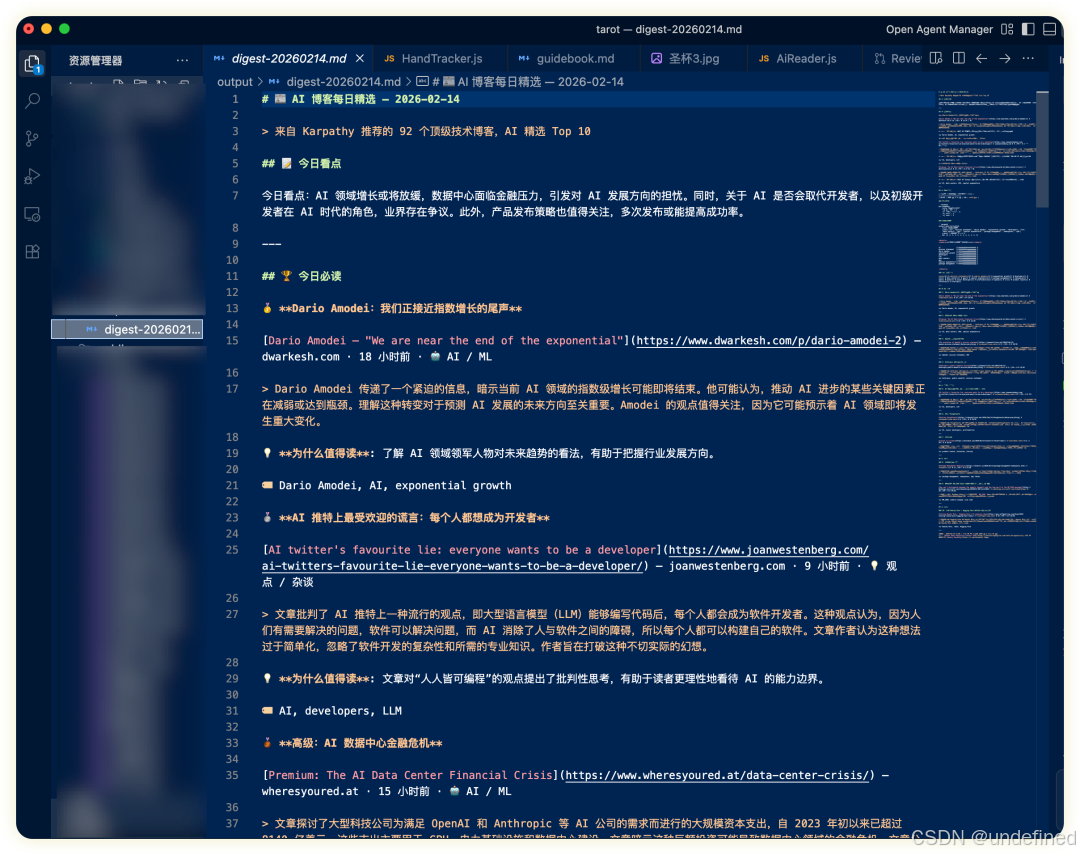Screen dimensions: 1080x855
Task: Click line number 25 in gutter
Action: coord(231,550)
